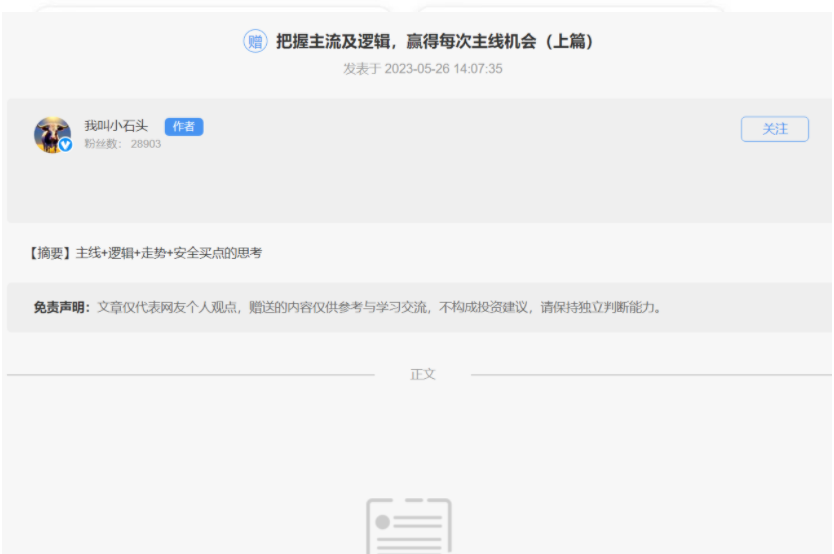Follow the author with 关注 button
This screenshot has width=834, height=554.
coord(774,129)
